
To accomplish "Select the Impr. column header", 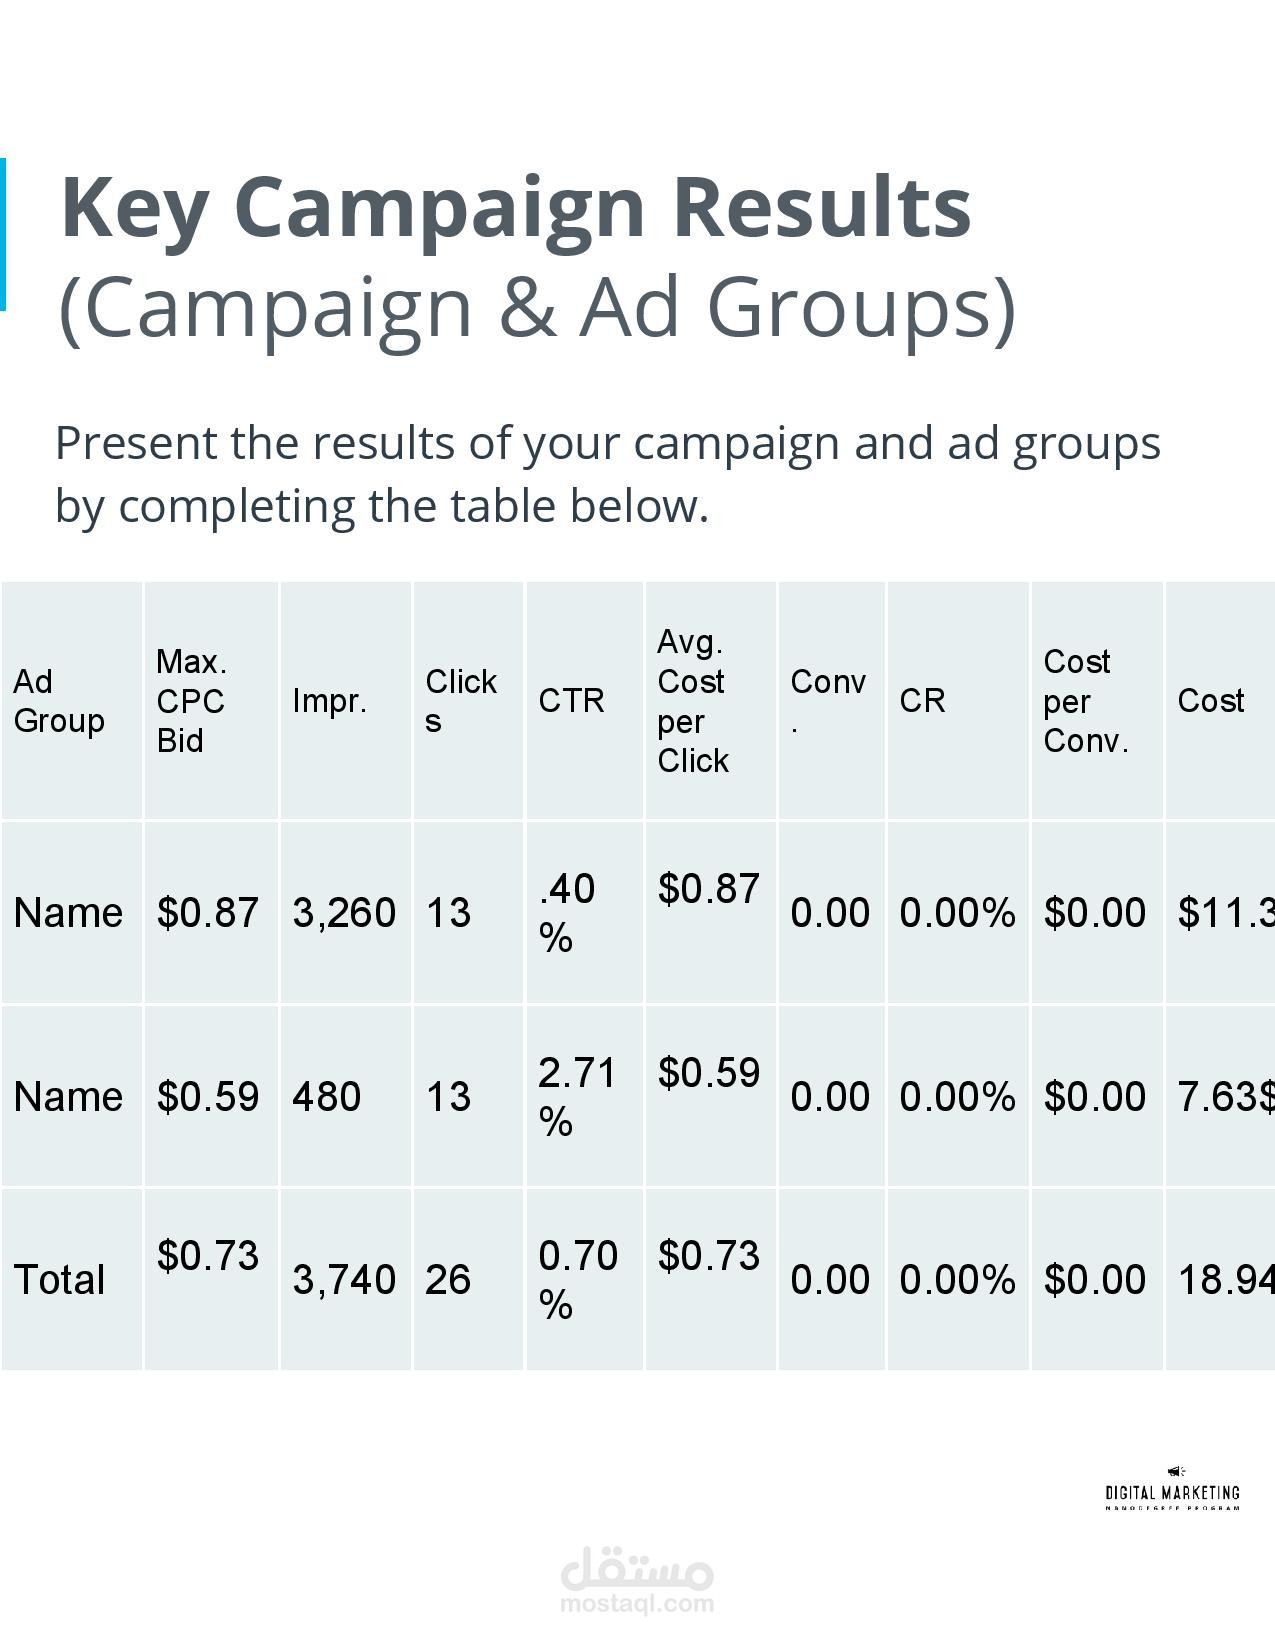I will pos(330,701).
